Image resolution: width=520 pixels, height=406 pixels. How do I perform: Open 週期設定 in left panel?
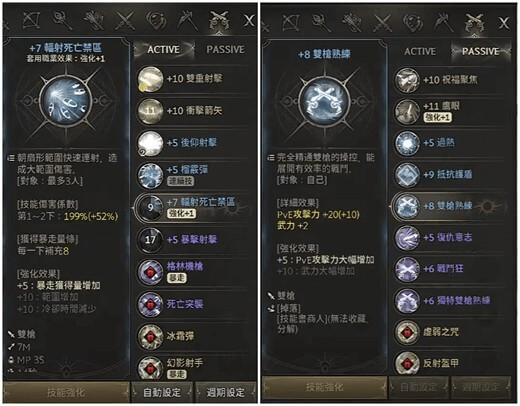click(226, 392)
